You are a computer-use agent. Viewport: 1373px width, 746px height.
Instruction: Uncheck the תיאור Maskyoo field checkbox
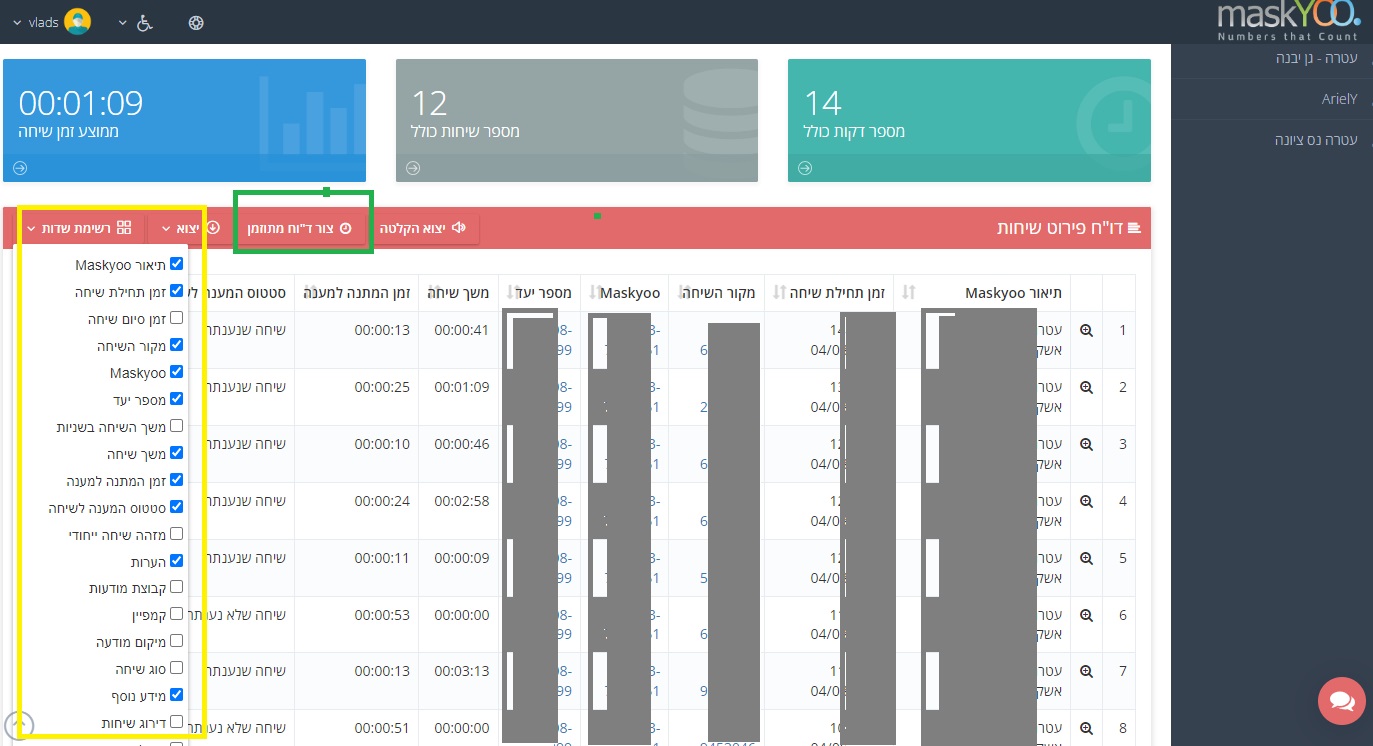[177, 264]
